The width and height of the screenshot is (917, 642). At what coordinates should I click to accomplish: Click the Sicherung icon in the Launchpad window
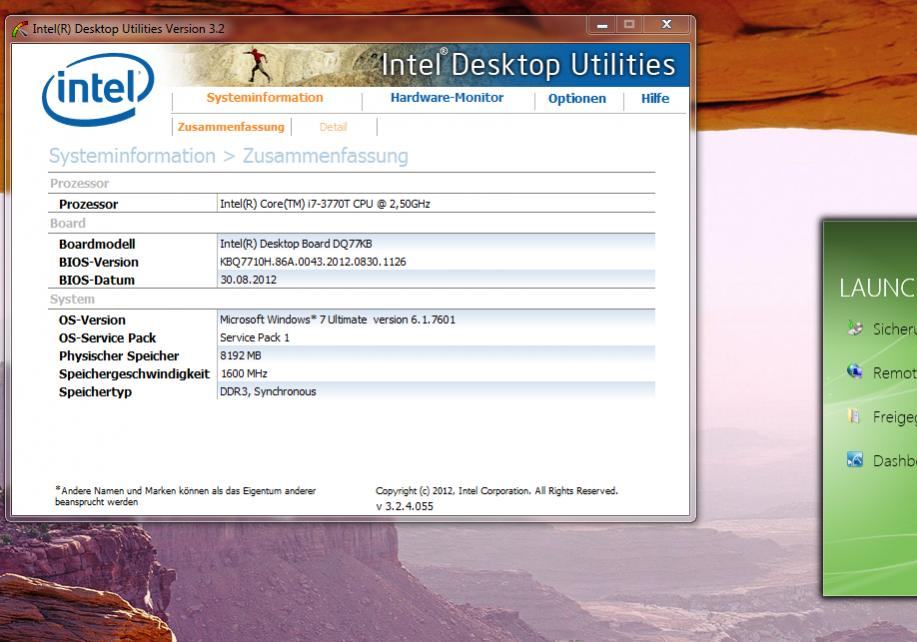854,328
